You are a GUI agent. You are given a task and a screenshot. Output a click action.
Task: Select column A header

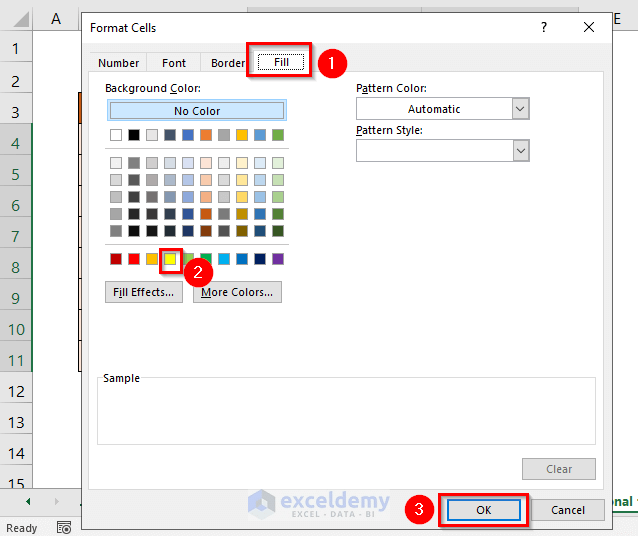pos(56,19)
